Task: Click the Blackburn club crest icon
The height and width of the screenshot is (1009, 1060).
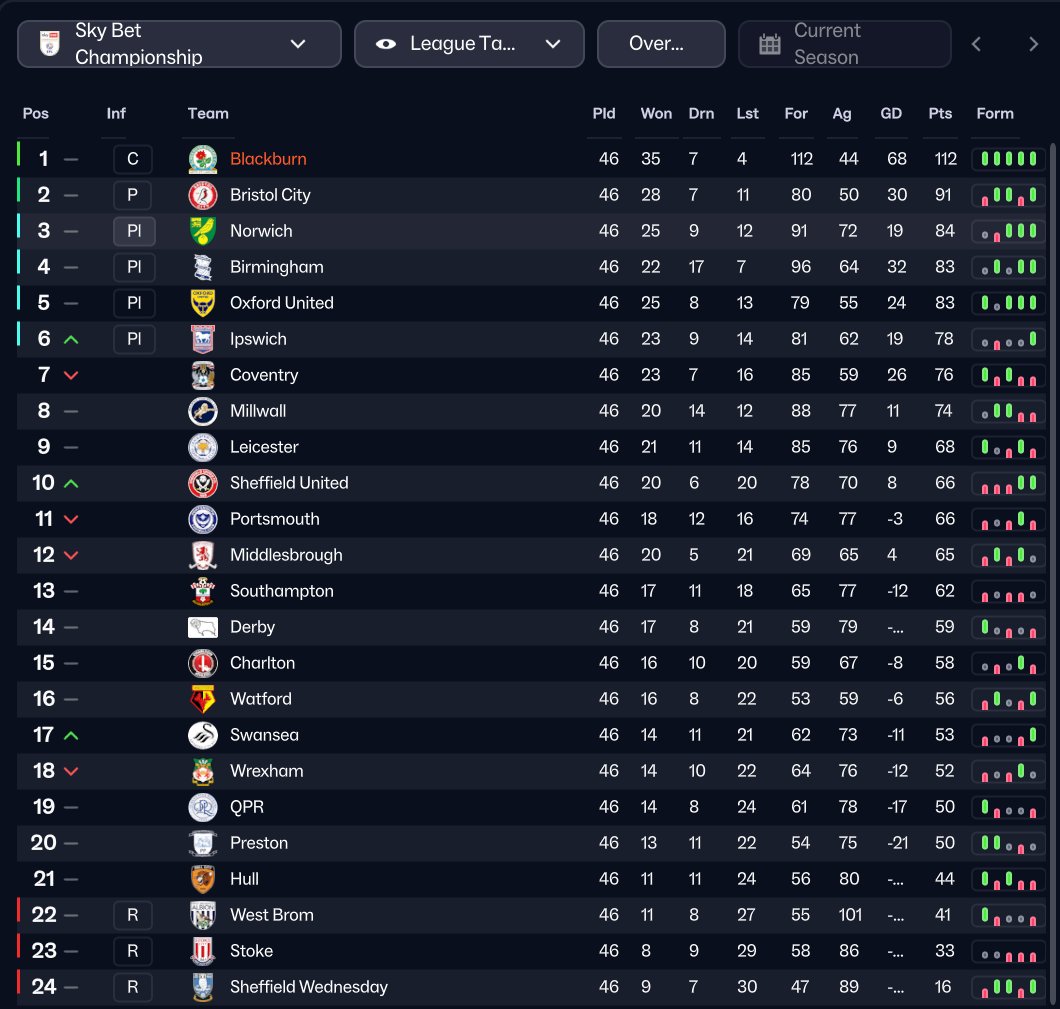Action: pos(202,159)
